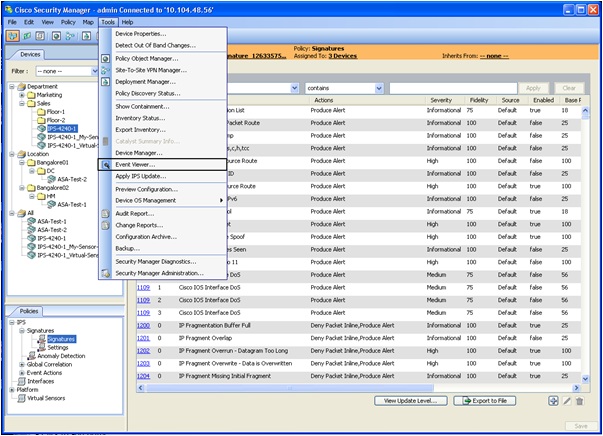This screenshot has height=436, width=603.
Task: Select ASA-Test-2 device under DC folder
Action: (x=72, y=179)
